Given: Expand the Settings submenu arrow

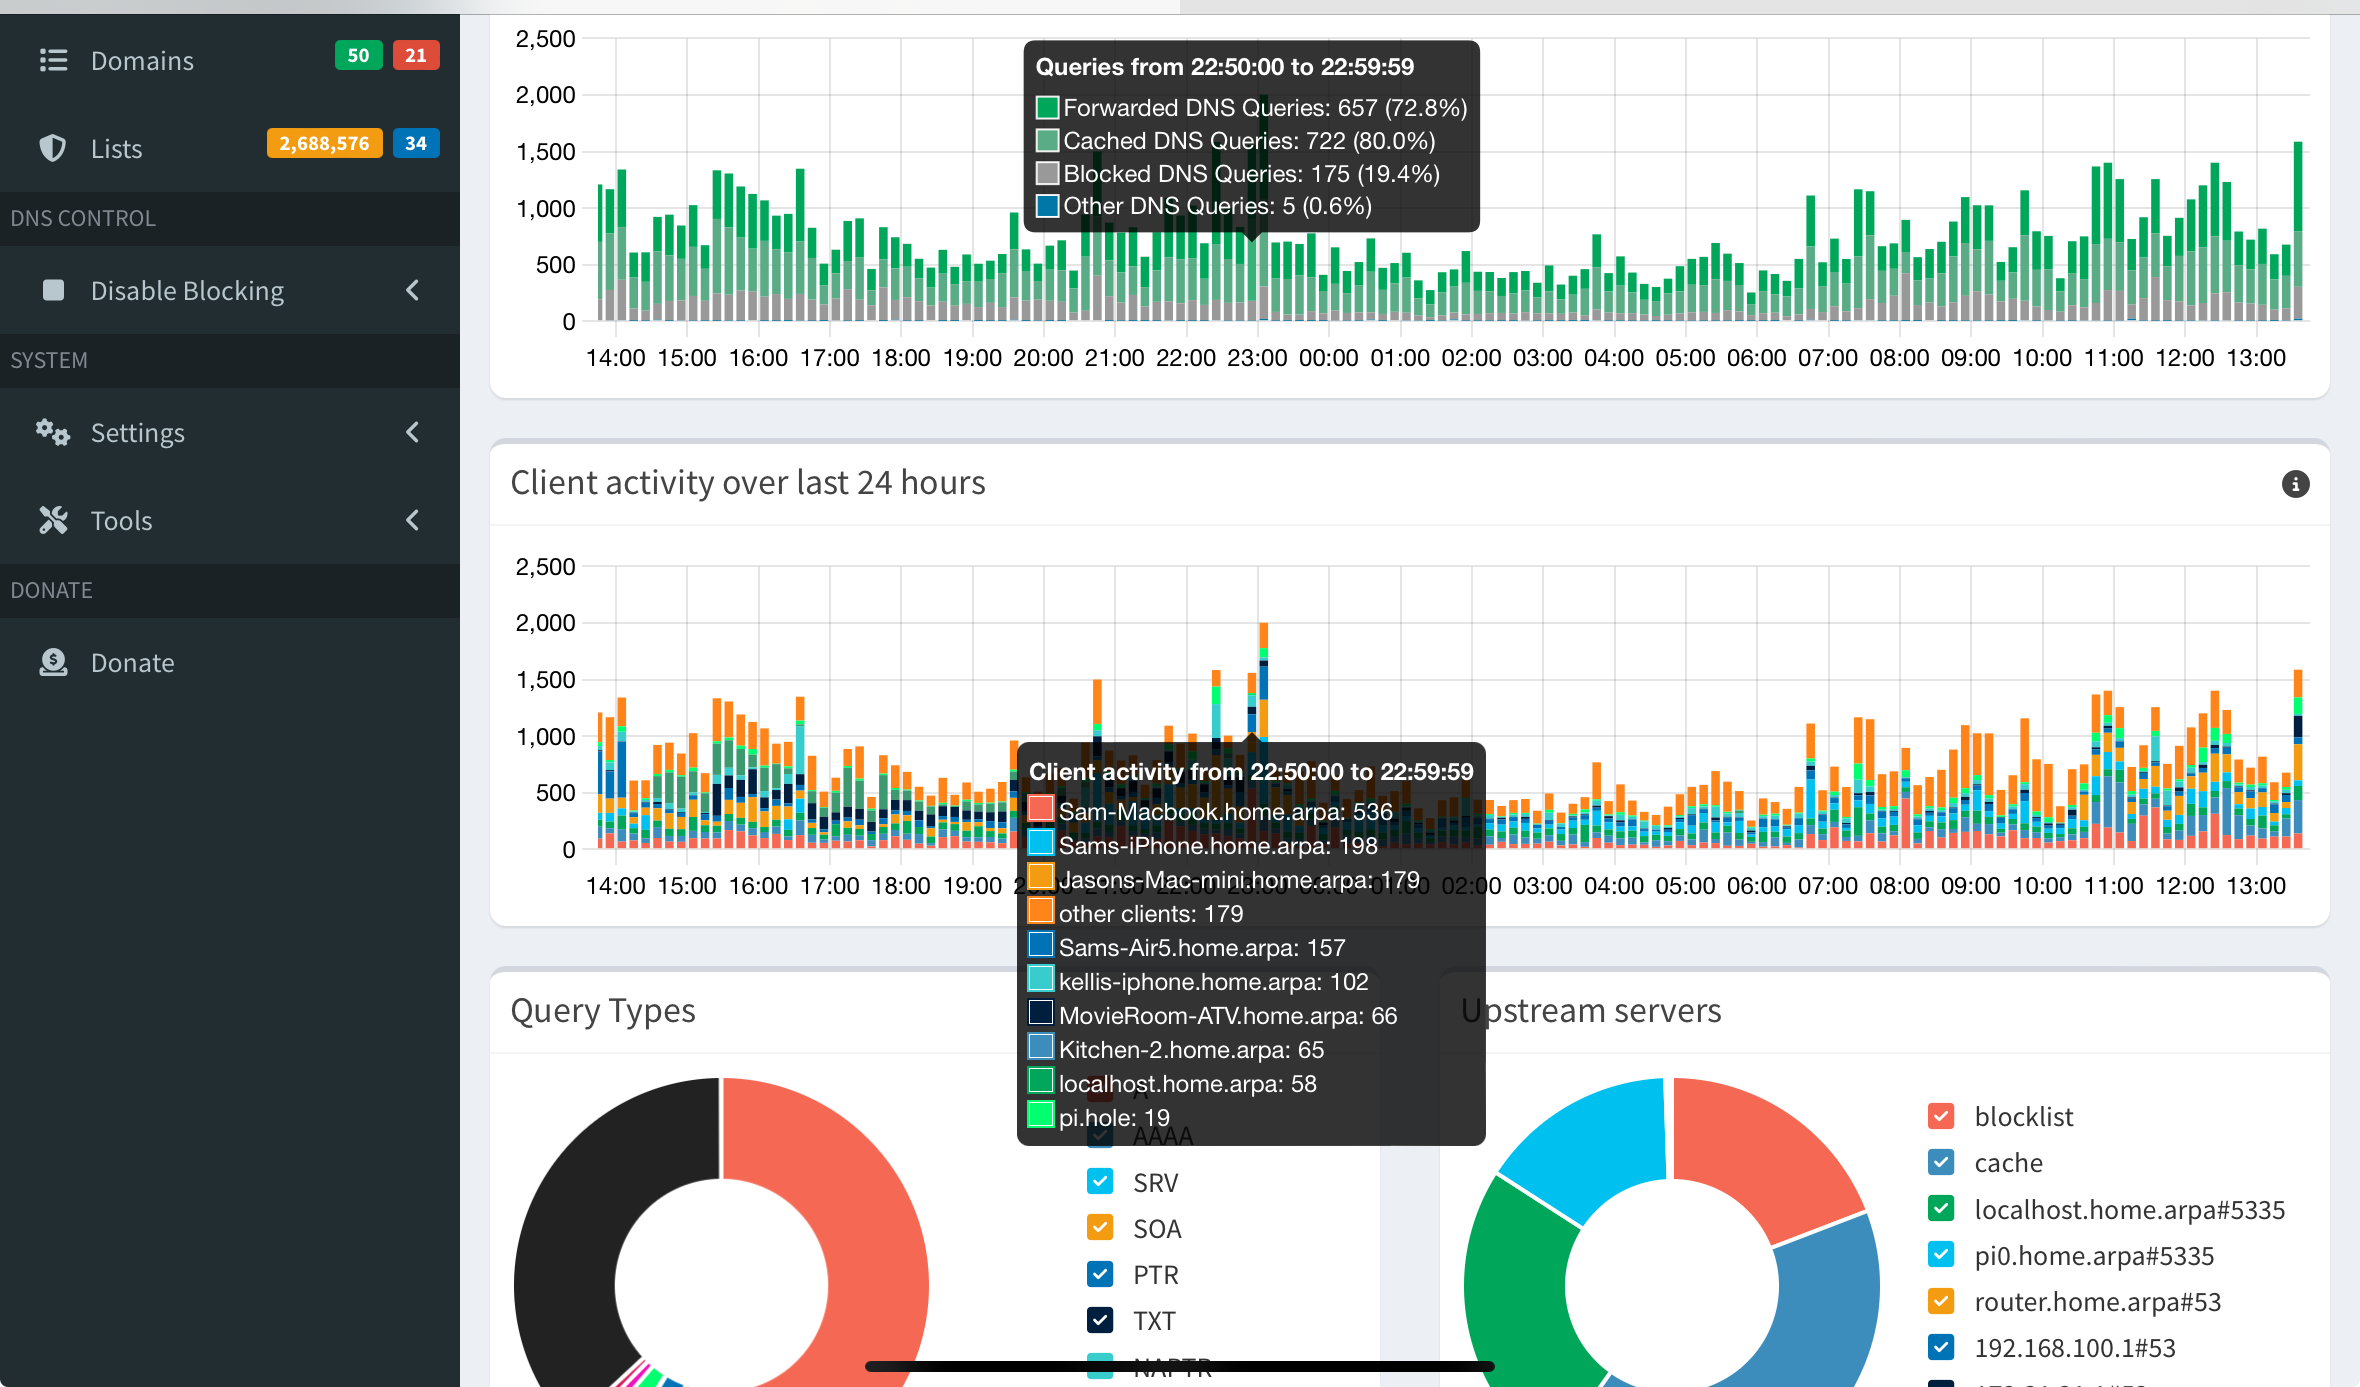Looking at the screenshot, I should click(x=412, y=432).
